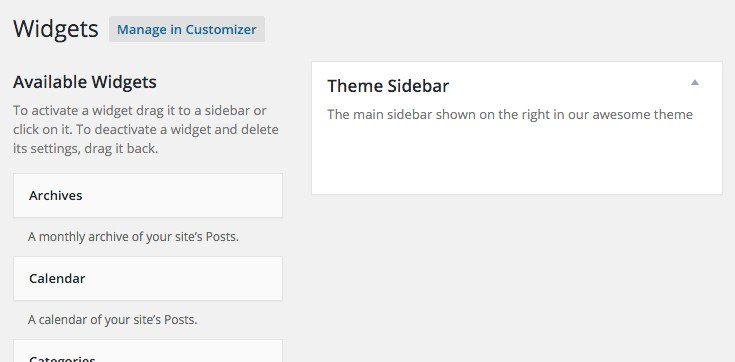735x362 pixels.
Task: Click blank space inside the Calendar widget box
Action: click(188, 279)
